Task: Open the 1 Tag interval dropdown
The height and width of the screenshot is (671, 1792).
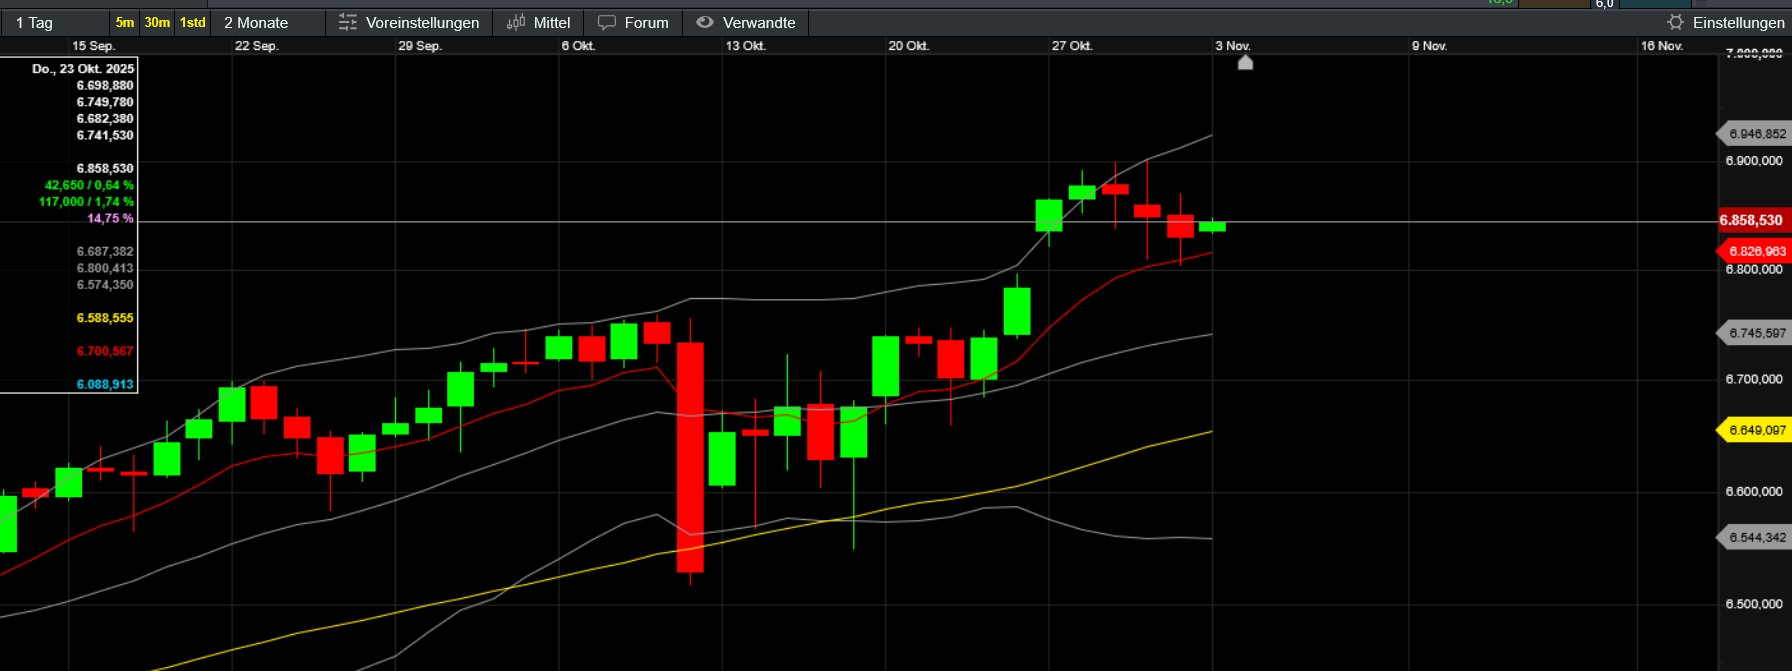Action: [55, 22]
